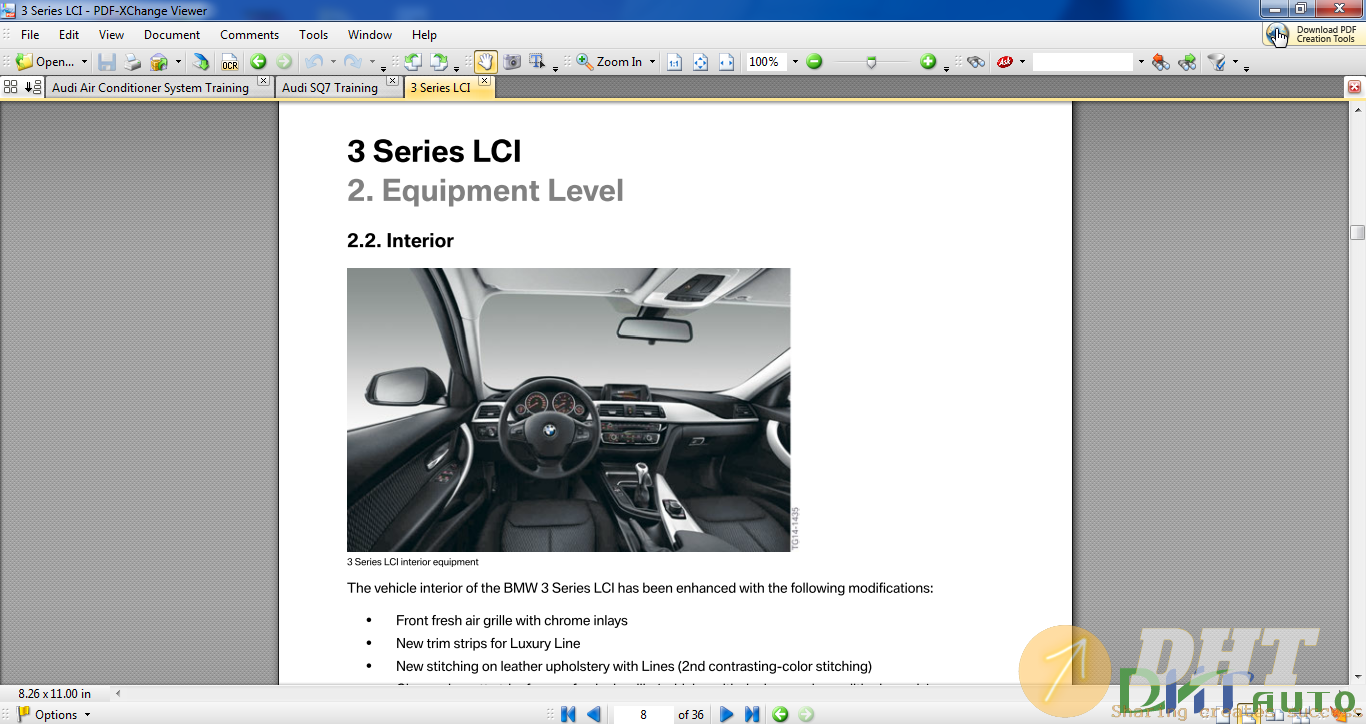The width and height of the screenshot is (1366, 724).
Task: Go to previous view green arrow
Action: [x=258, y=62]
